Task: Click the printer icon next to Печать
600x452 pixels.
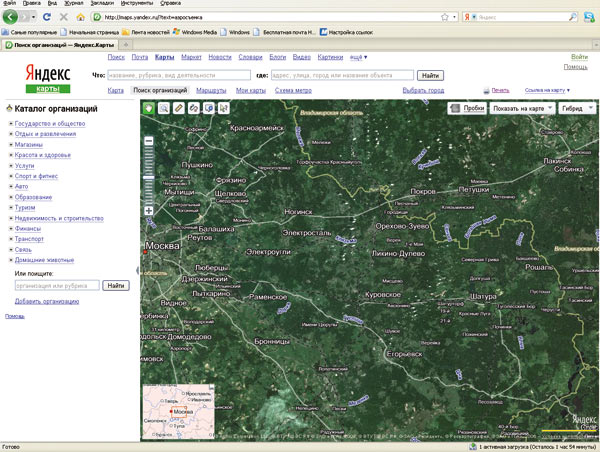Action: point(486,91)
